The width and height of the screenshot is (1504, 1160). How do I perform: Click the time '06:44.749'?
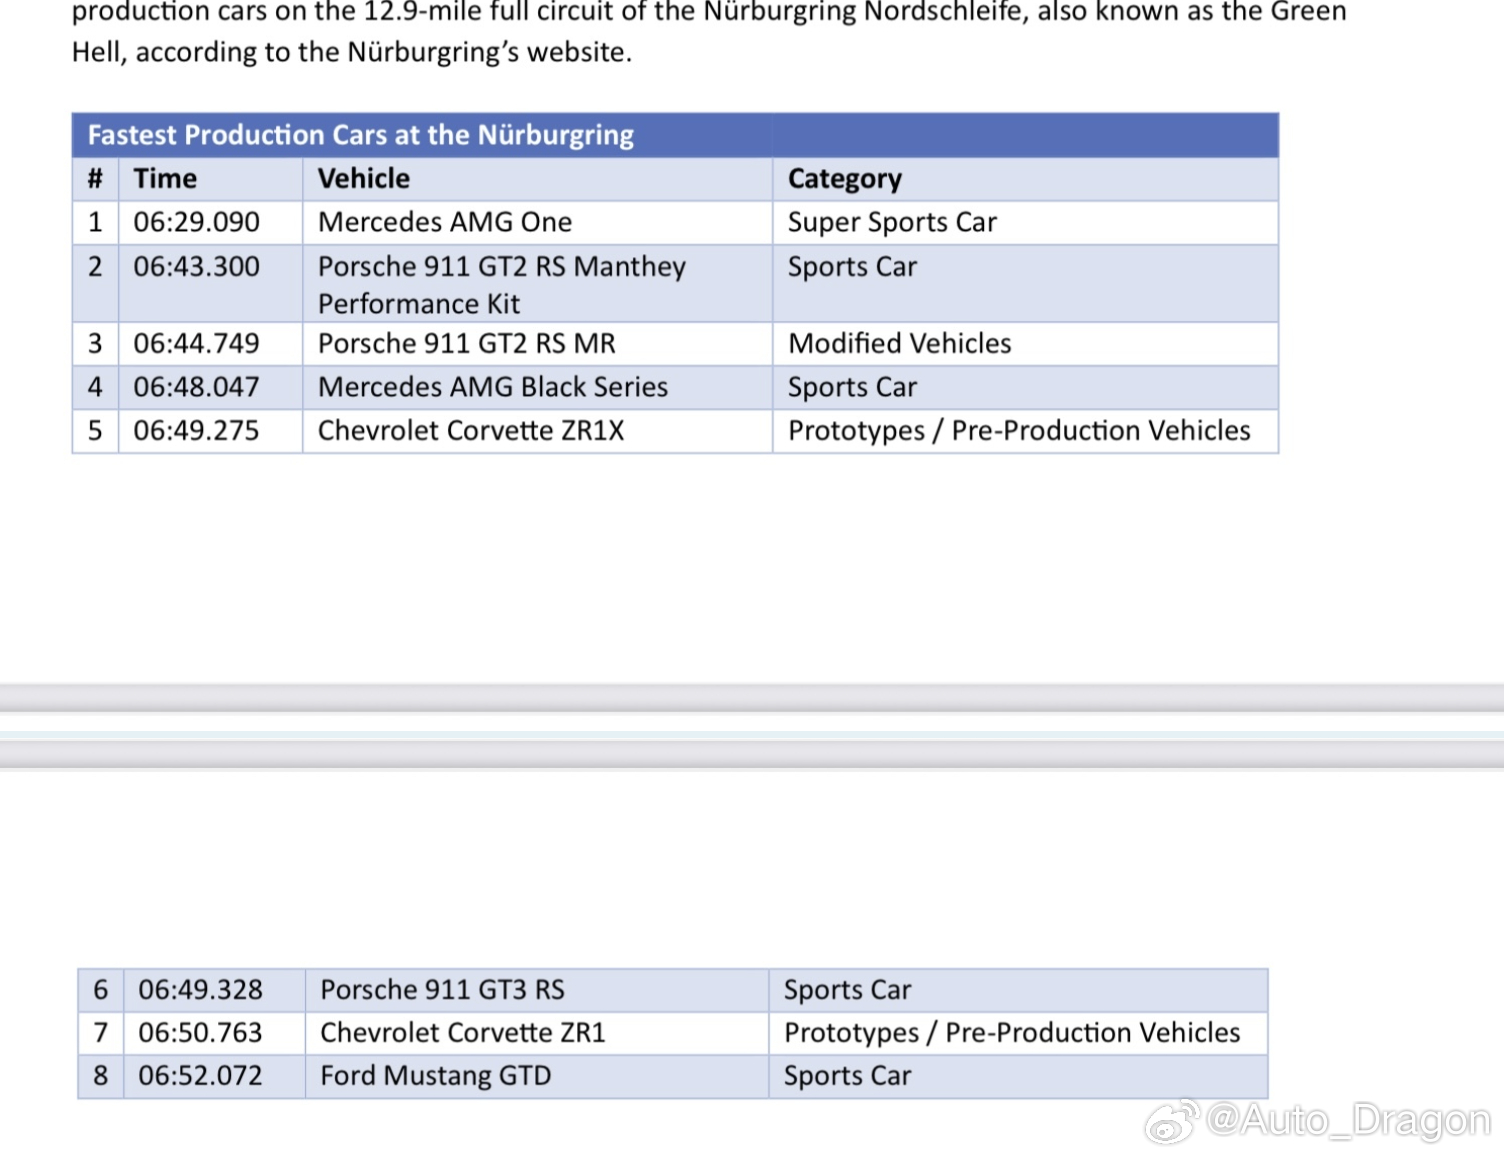pyautogui.click(x=196, y=344)
